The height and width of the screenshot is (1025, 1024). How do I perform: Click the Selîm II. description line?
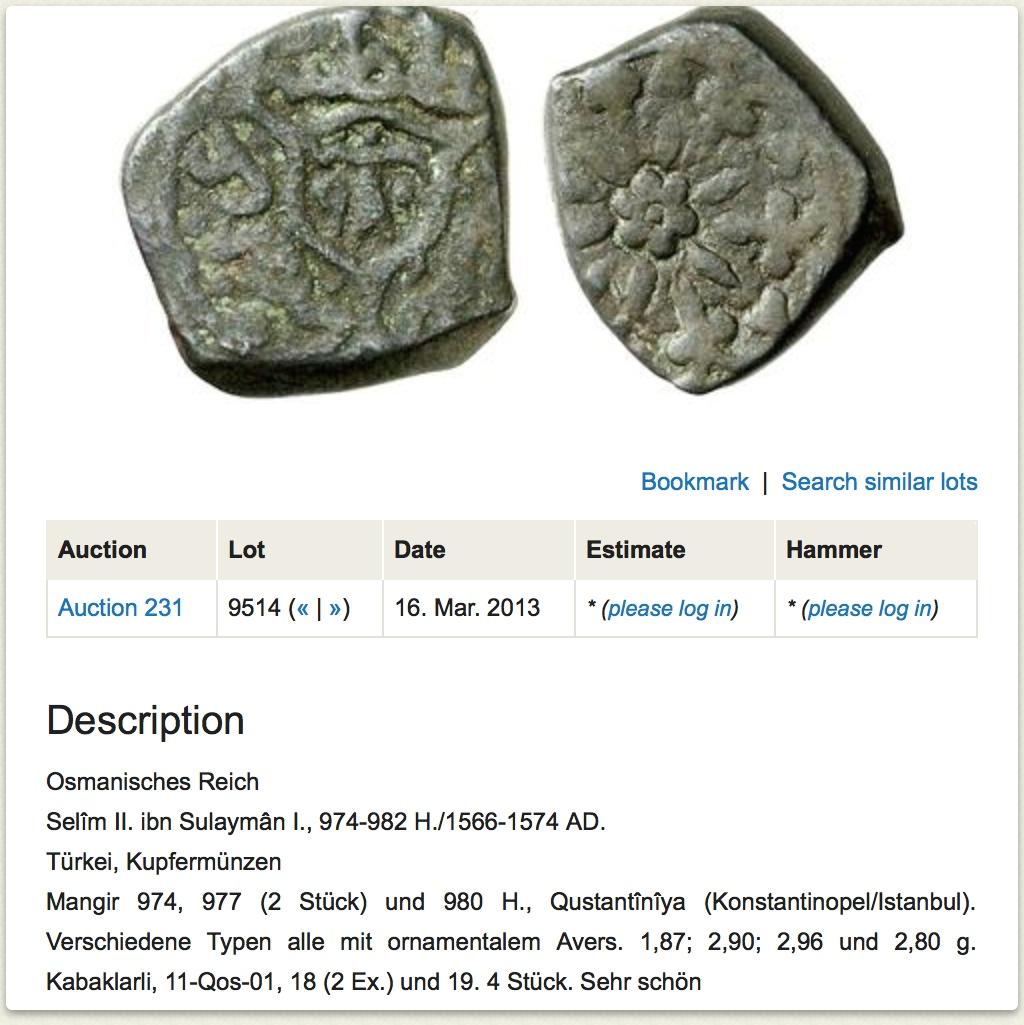coord(326,822)
